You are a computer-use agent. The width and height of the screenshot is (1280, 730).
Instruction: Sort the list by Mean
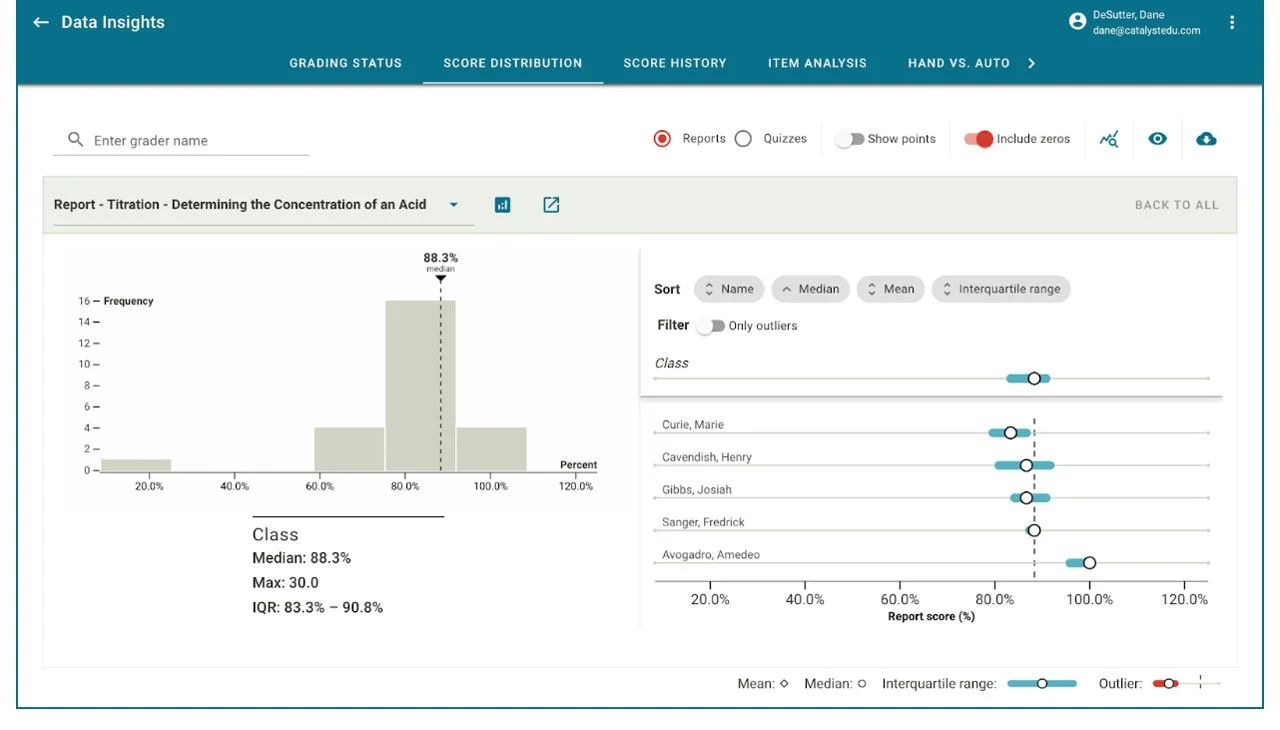point(890,289)
